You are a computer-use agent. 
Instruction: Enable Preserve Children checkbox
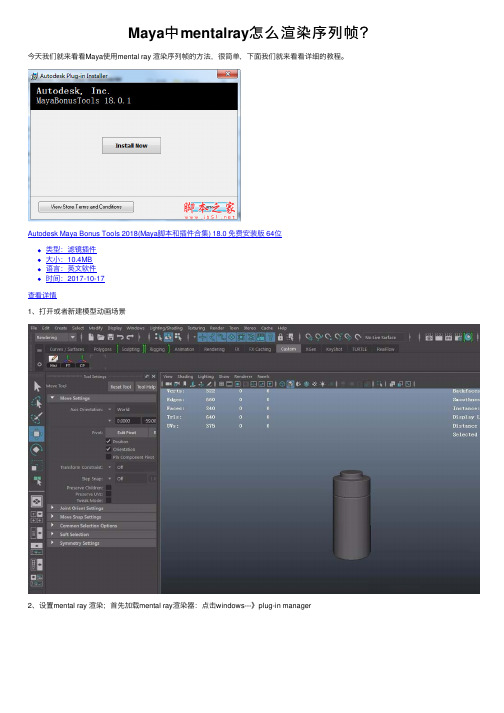[x=108, y=487]
